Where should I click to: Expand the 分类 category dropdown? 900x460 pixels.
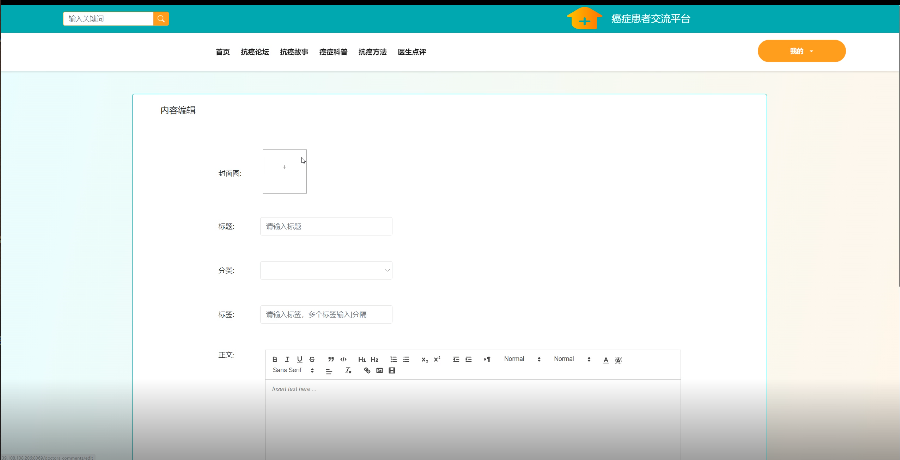pos(326,270)
